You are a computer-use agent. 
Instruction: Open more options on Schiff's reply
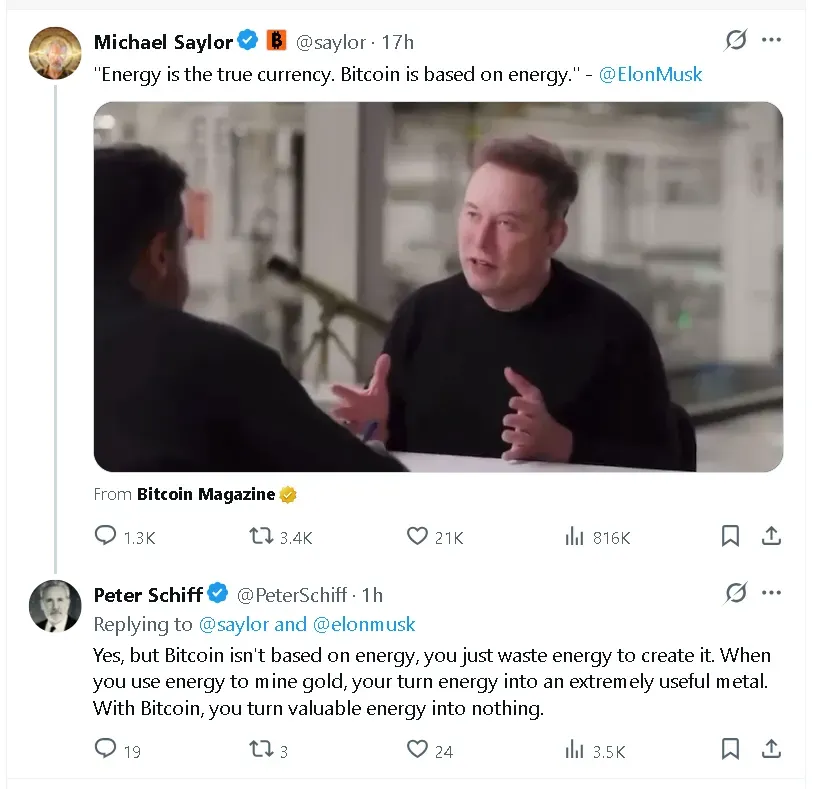point(772,592)
